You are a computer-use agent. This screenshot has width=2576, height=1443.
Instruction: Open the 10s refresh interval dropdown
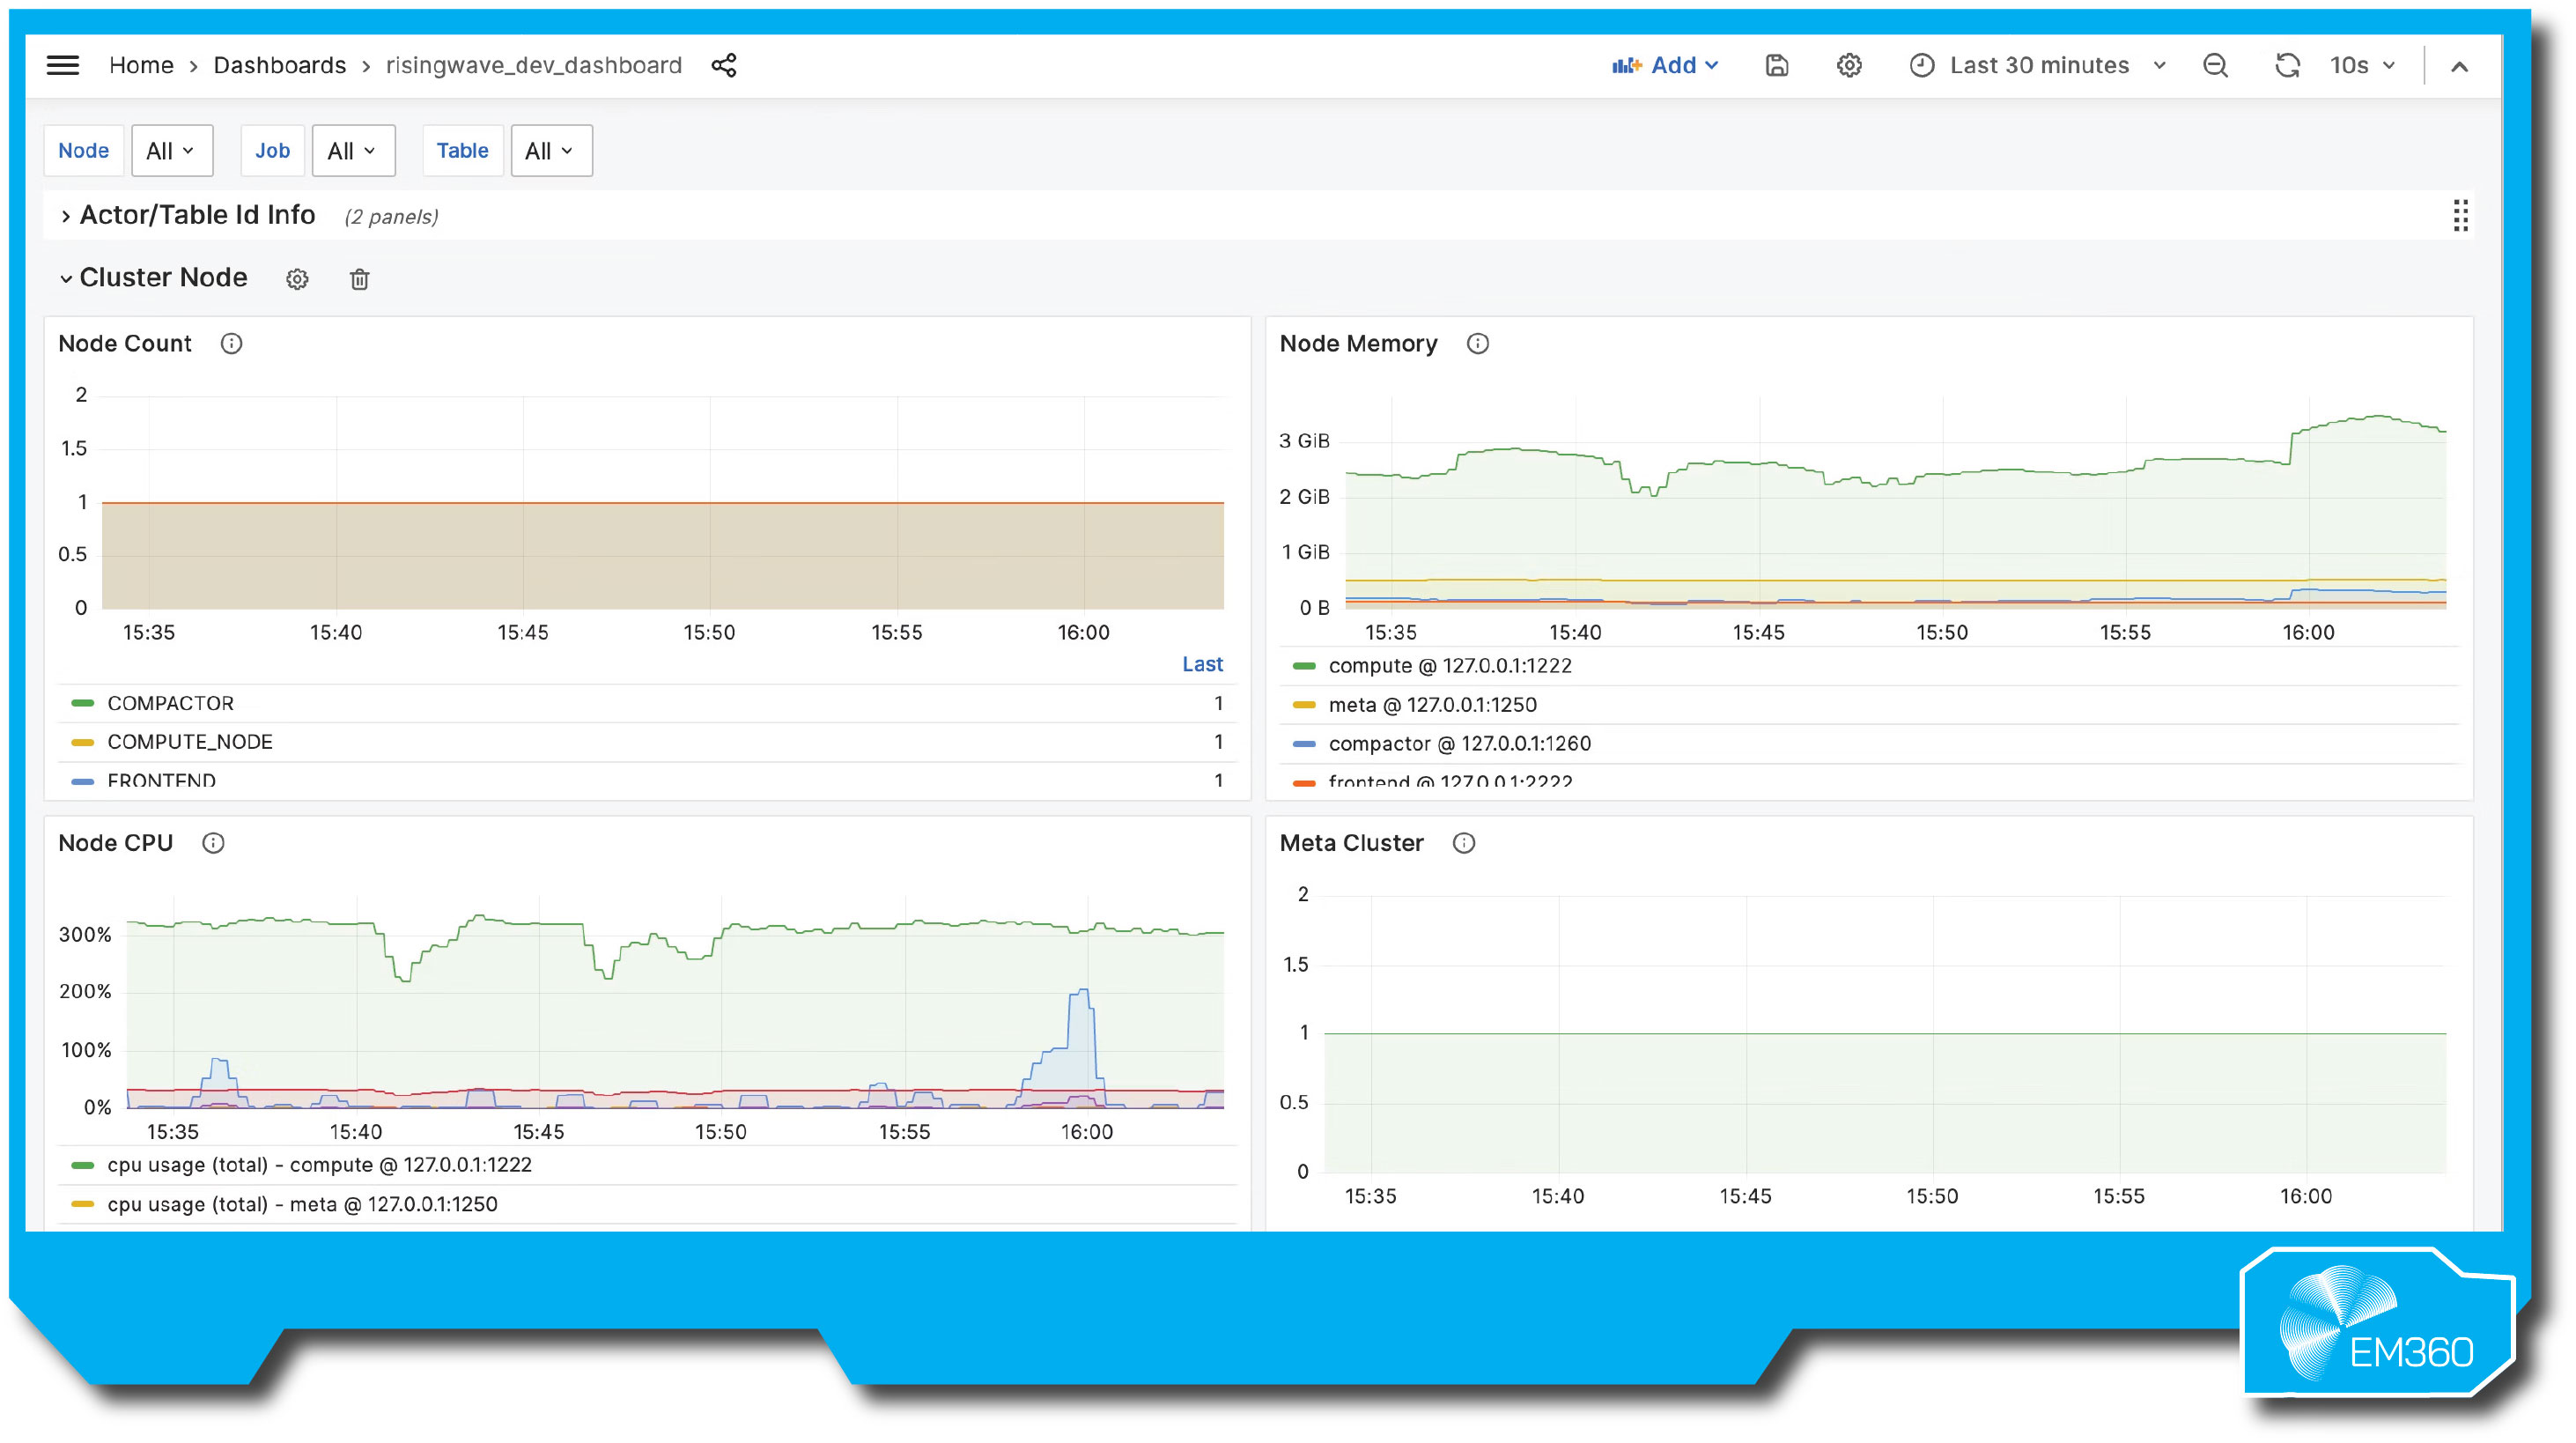click(2360, 65)
